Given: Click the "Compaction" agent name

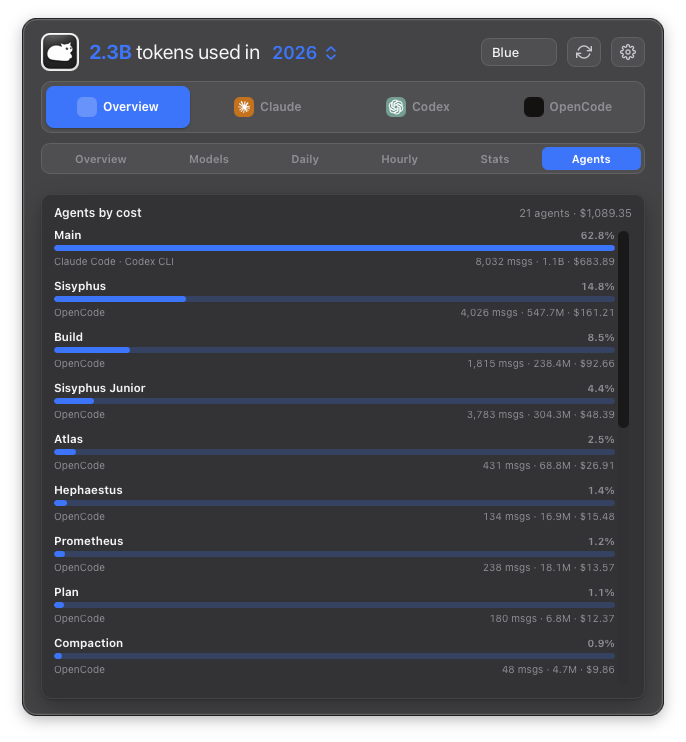Looking at the screenshot, I should (88, 643).
